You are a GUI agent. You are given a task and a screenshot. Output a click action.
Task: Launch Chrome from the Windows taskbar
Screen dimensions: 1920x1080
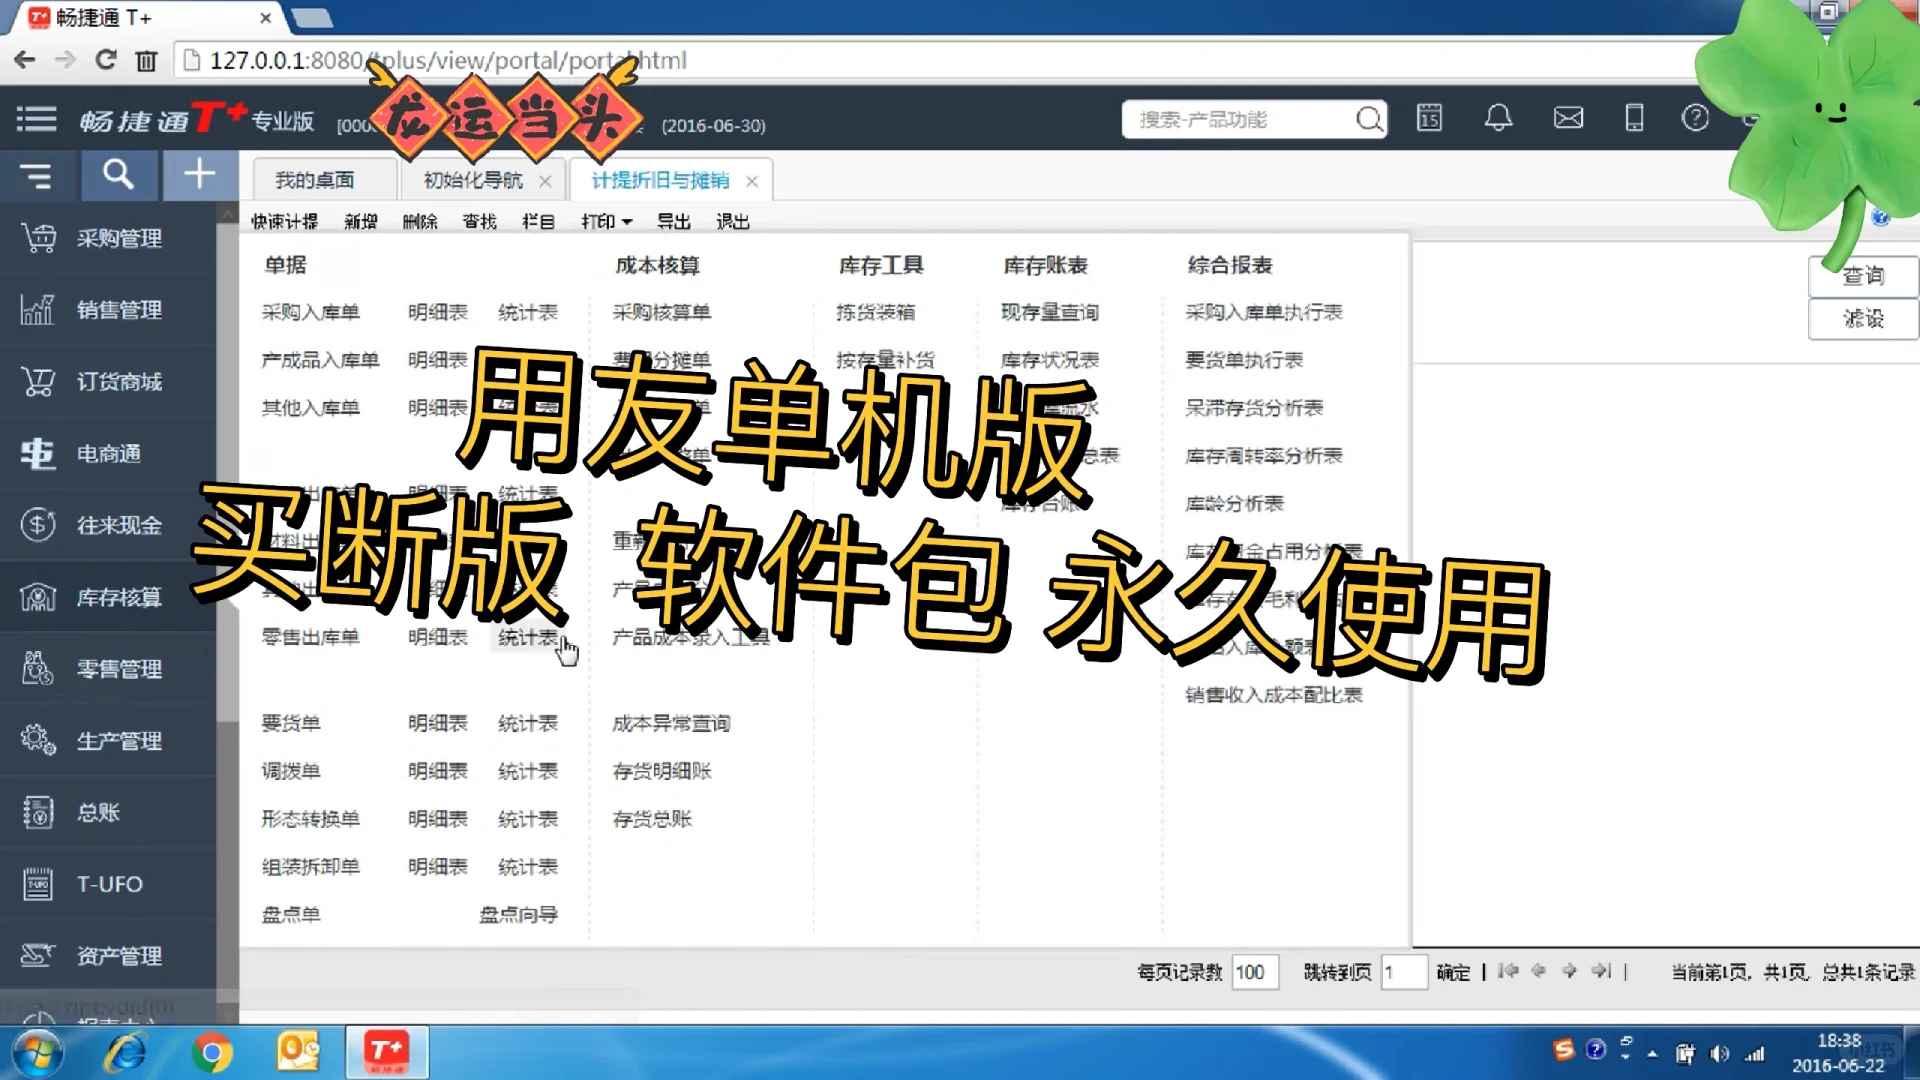[x=210, y=1052]
